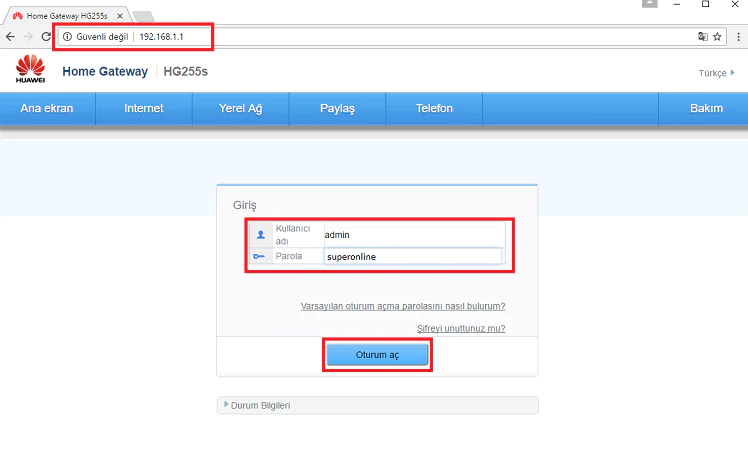Select the Home Gateway HG255s tab

point(67,16)
